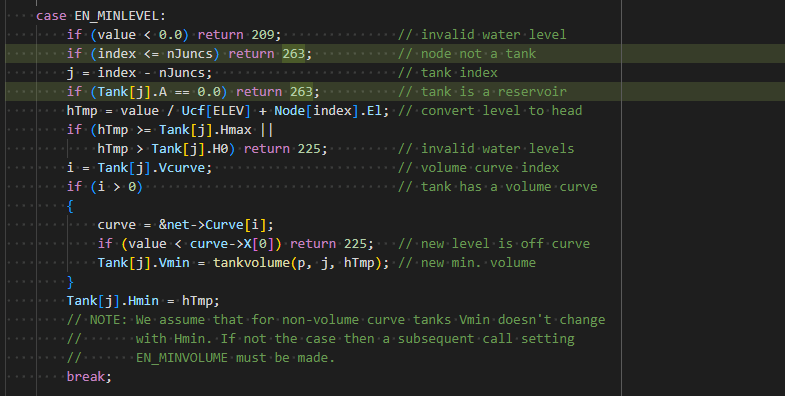The width and height of the screenshot is (785, 396).
Task: Click the highlighted 263 in the nJuncs line
Action: pyautogui.click(x=293, y=54)
